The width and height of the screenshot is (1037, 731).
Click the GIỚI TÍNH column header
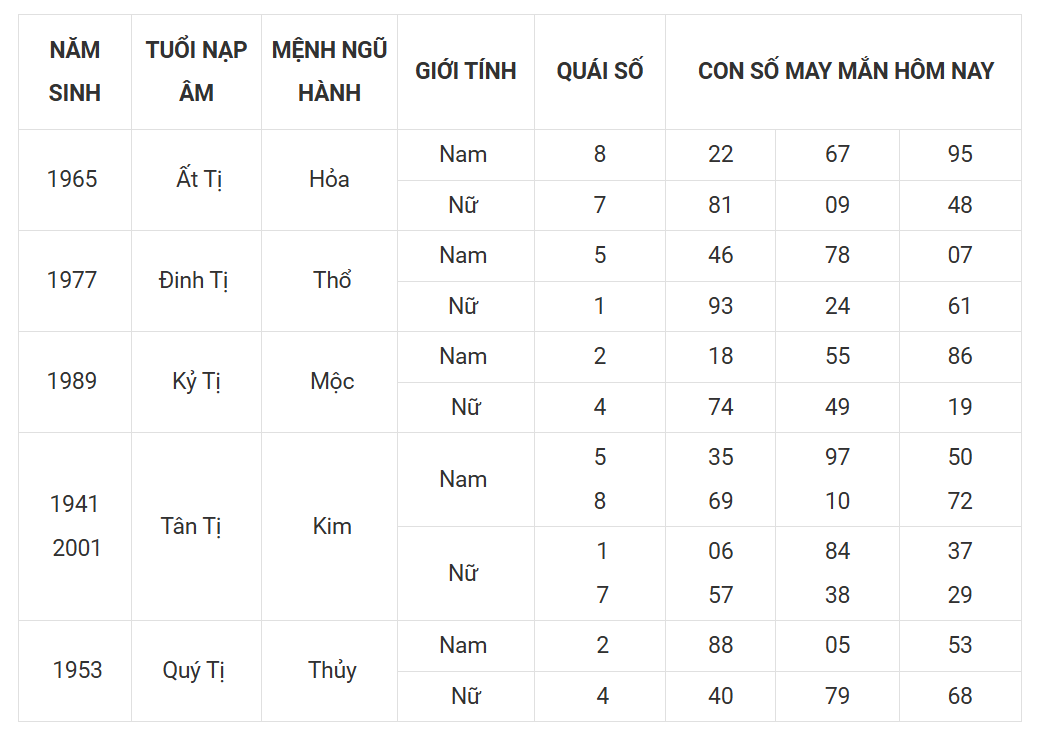466,71
